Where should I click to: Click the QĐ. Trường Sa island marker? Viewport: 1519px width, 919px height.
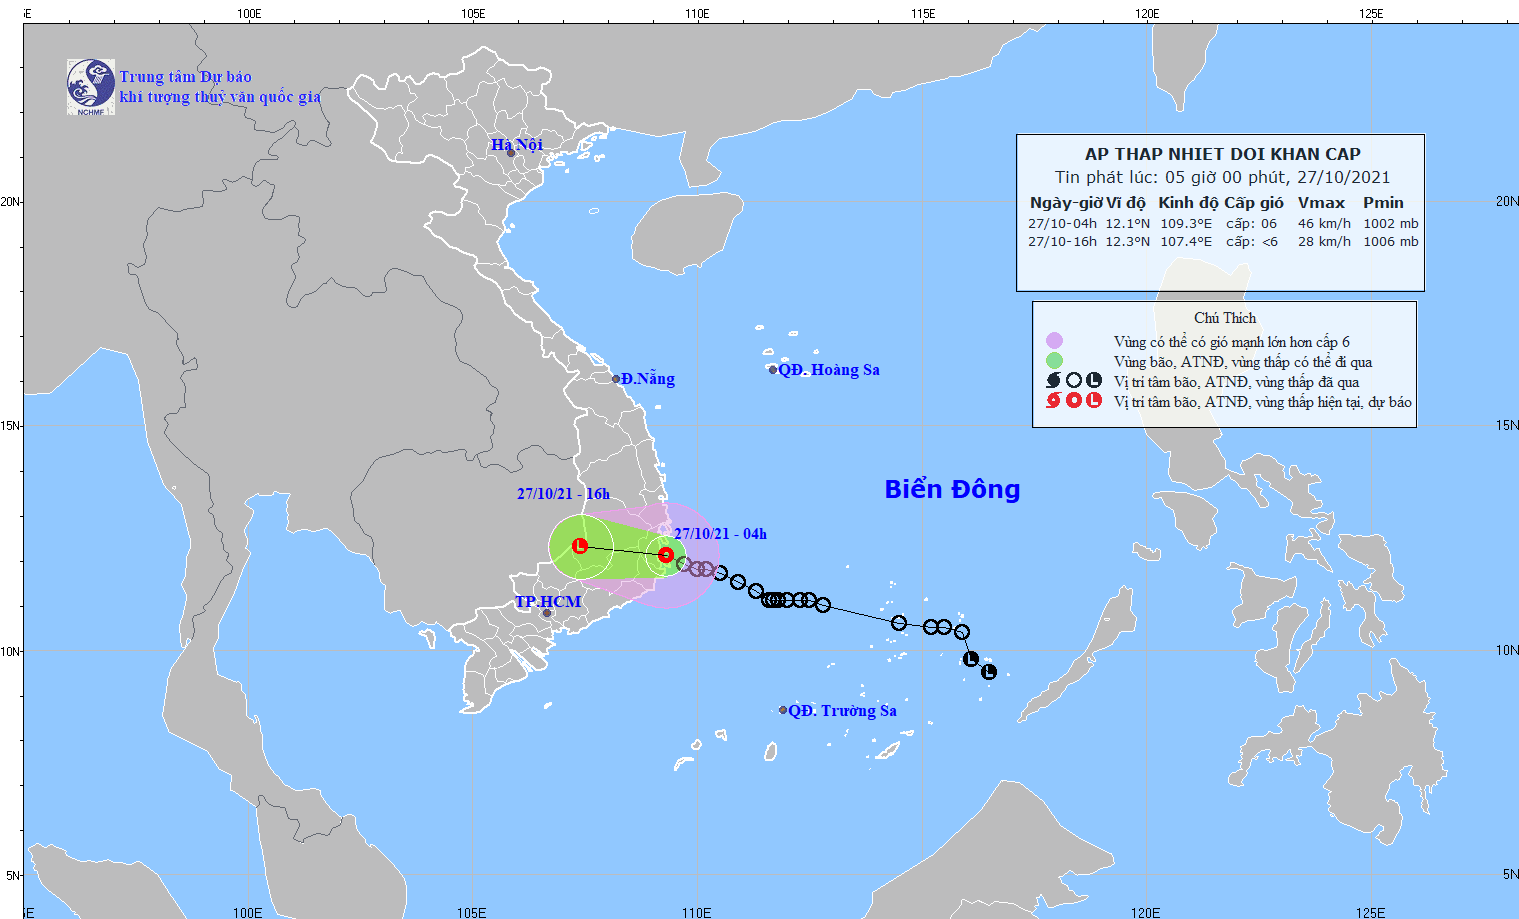[x=781, y=710]
